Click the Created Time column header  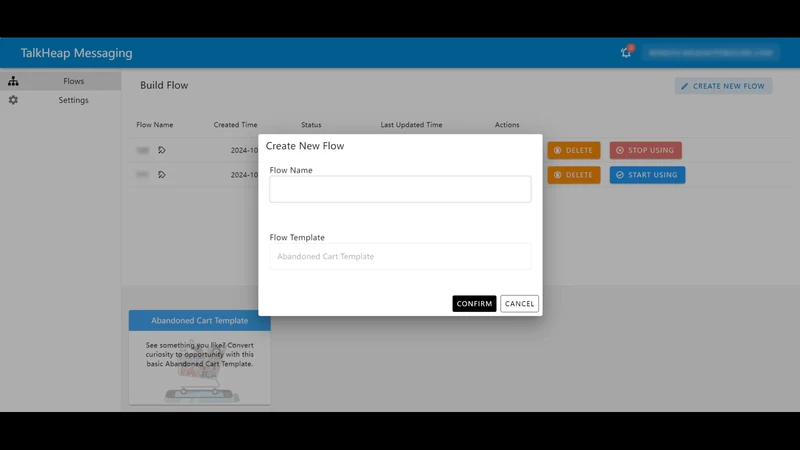[235, 124]
